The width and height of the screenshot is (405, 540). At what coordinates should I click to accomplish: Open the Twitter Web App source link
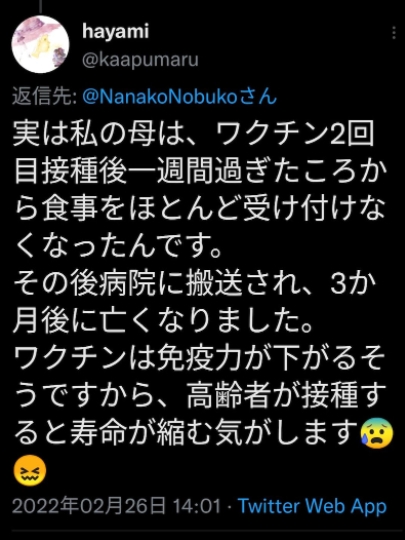click(x=312, y=506)
